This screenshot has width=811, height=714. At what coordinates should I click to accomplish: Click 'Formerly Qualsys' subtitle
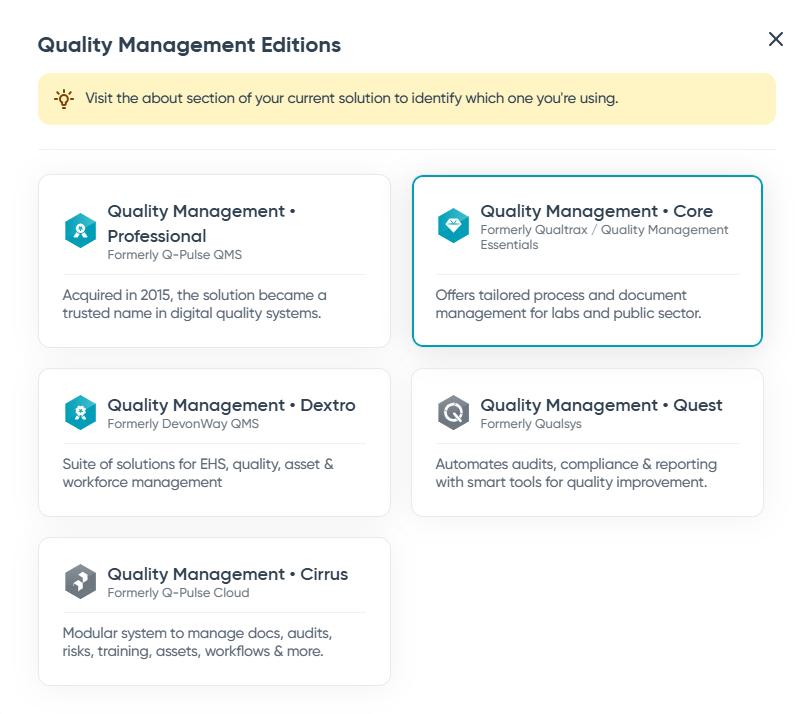click(x=530, y=424)
